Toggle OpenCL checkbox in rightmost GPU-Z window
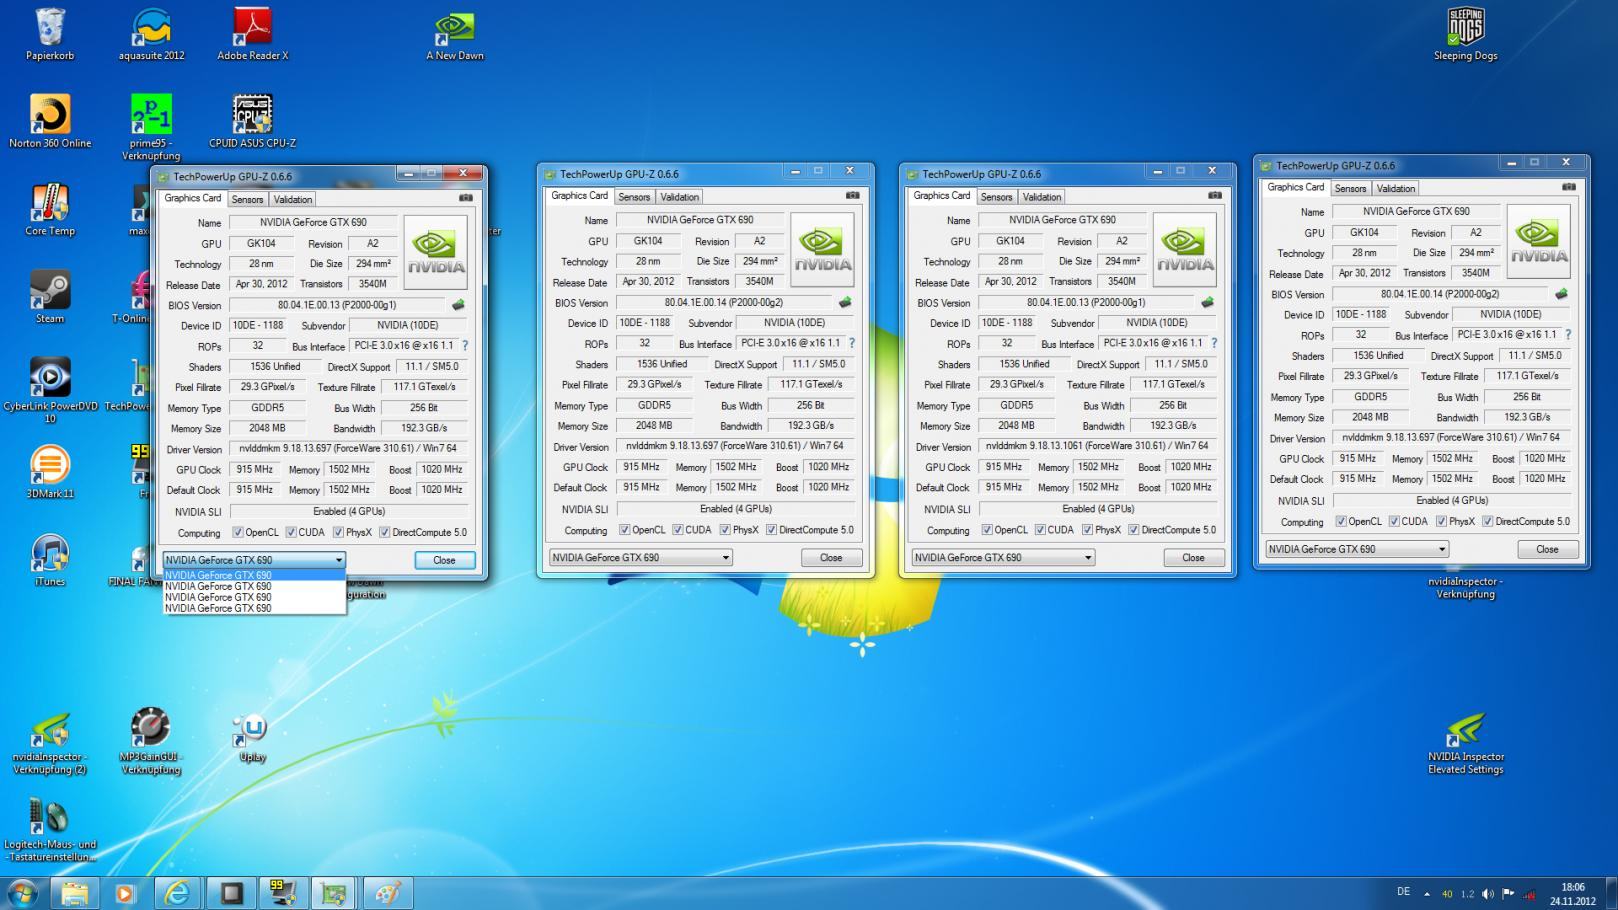Image resolution: width=1618 pixels, height=910 pixels. (1341, 522)
